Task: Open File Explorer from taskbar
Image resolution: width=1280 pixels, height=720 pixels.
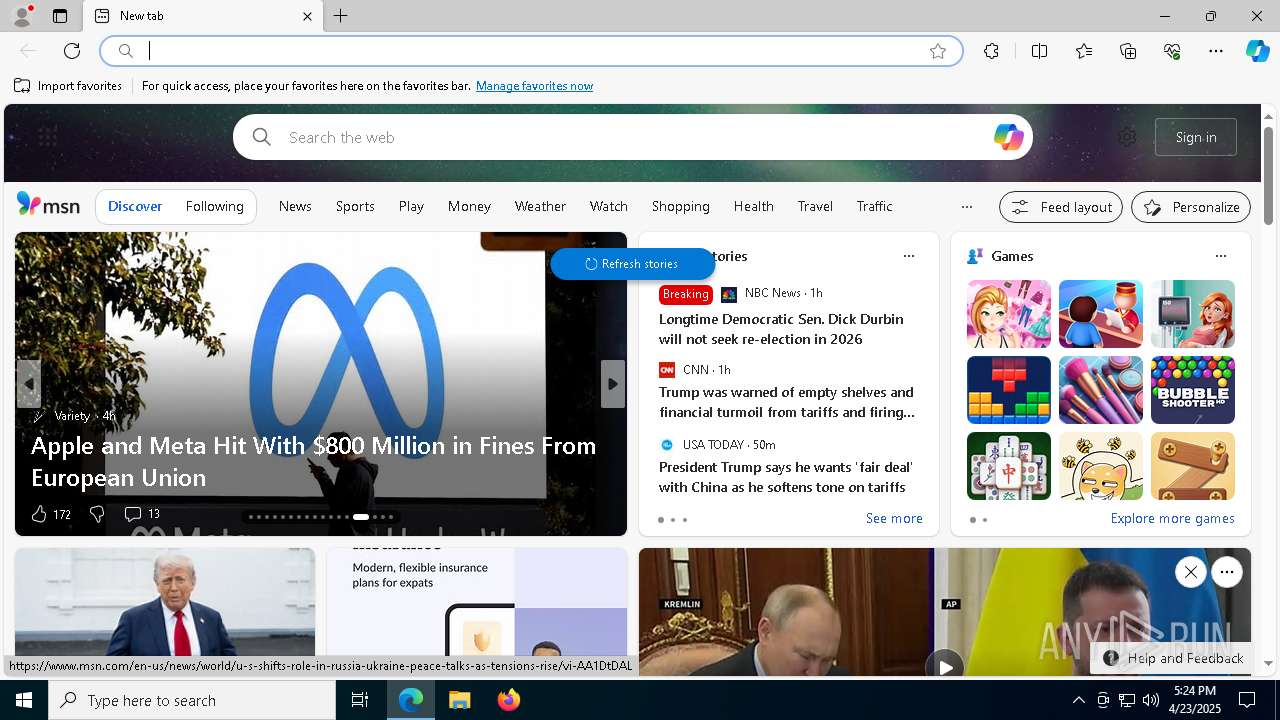Action: (x=459, y=700)
